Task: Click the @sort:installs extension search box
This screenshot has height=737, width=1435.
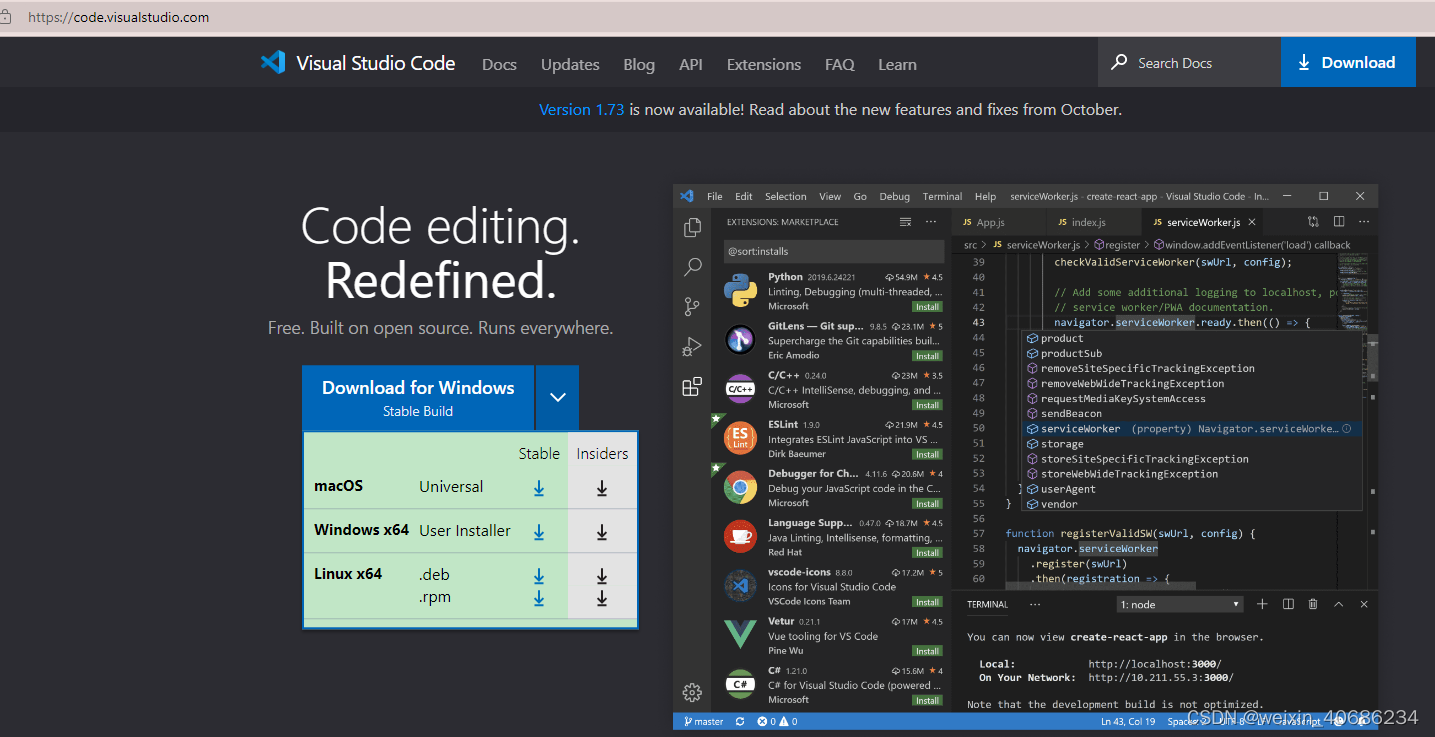Action: 834,251
